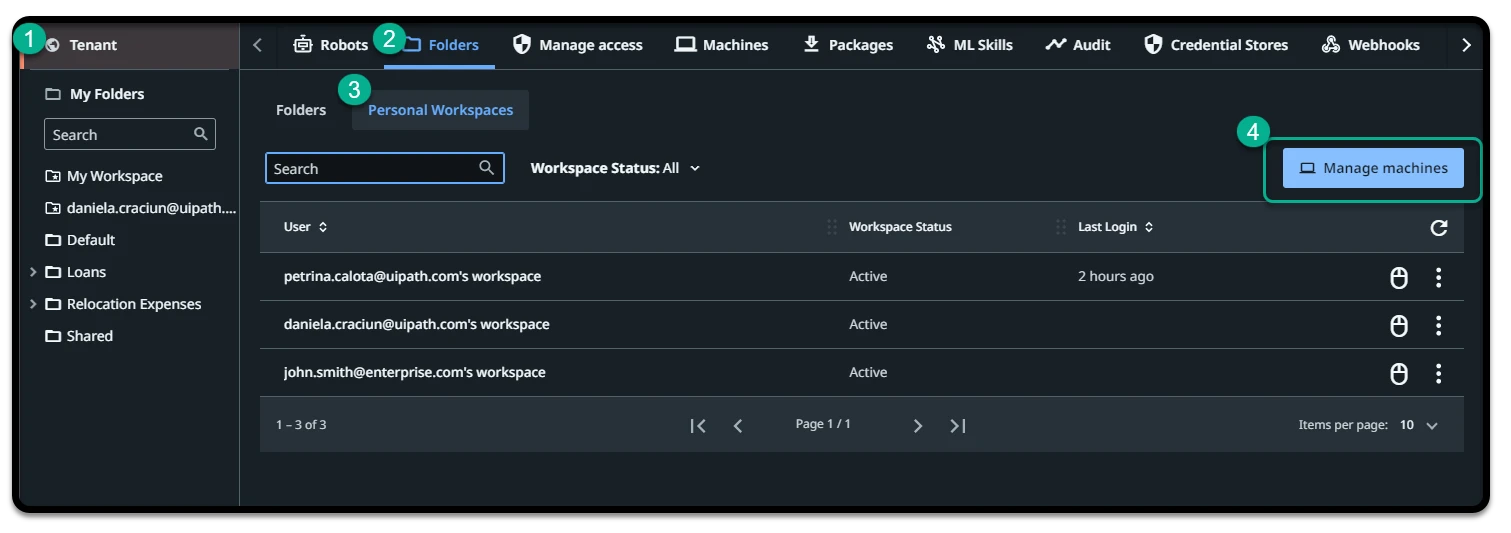Open the Webhooks tab
Viewport: 1511px width, 533px height.
click(x=1370, y=45)
